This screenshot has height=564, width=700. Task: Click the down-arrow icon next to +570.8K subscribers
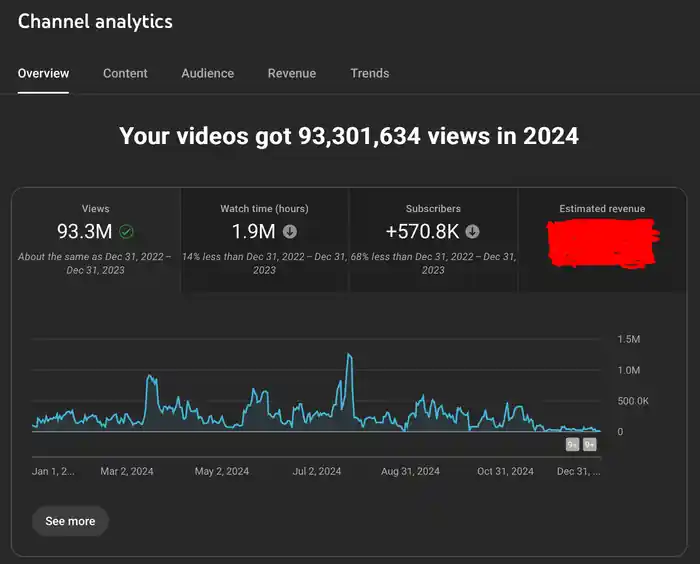pyautogui.click(x=472, y=232)
